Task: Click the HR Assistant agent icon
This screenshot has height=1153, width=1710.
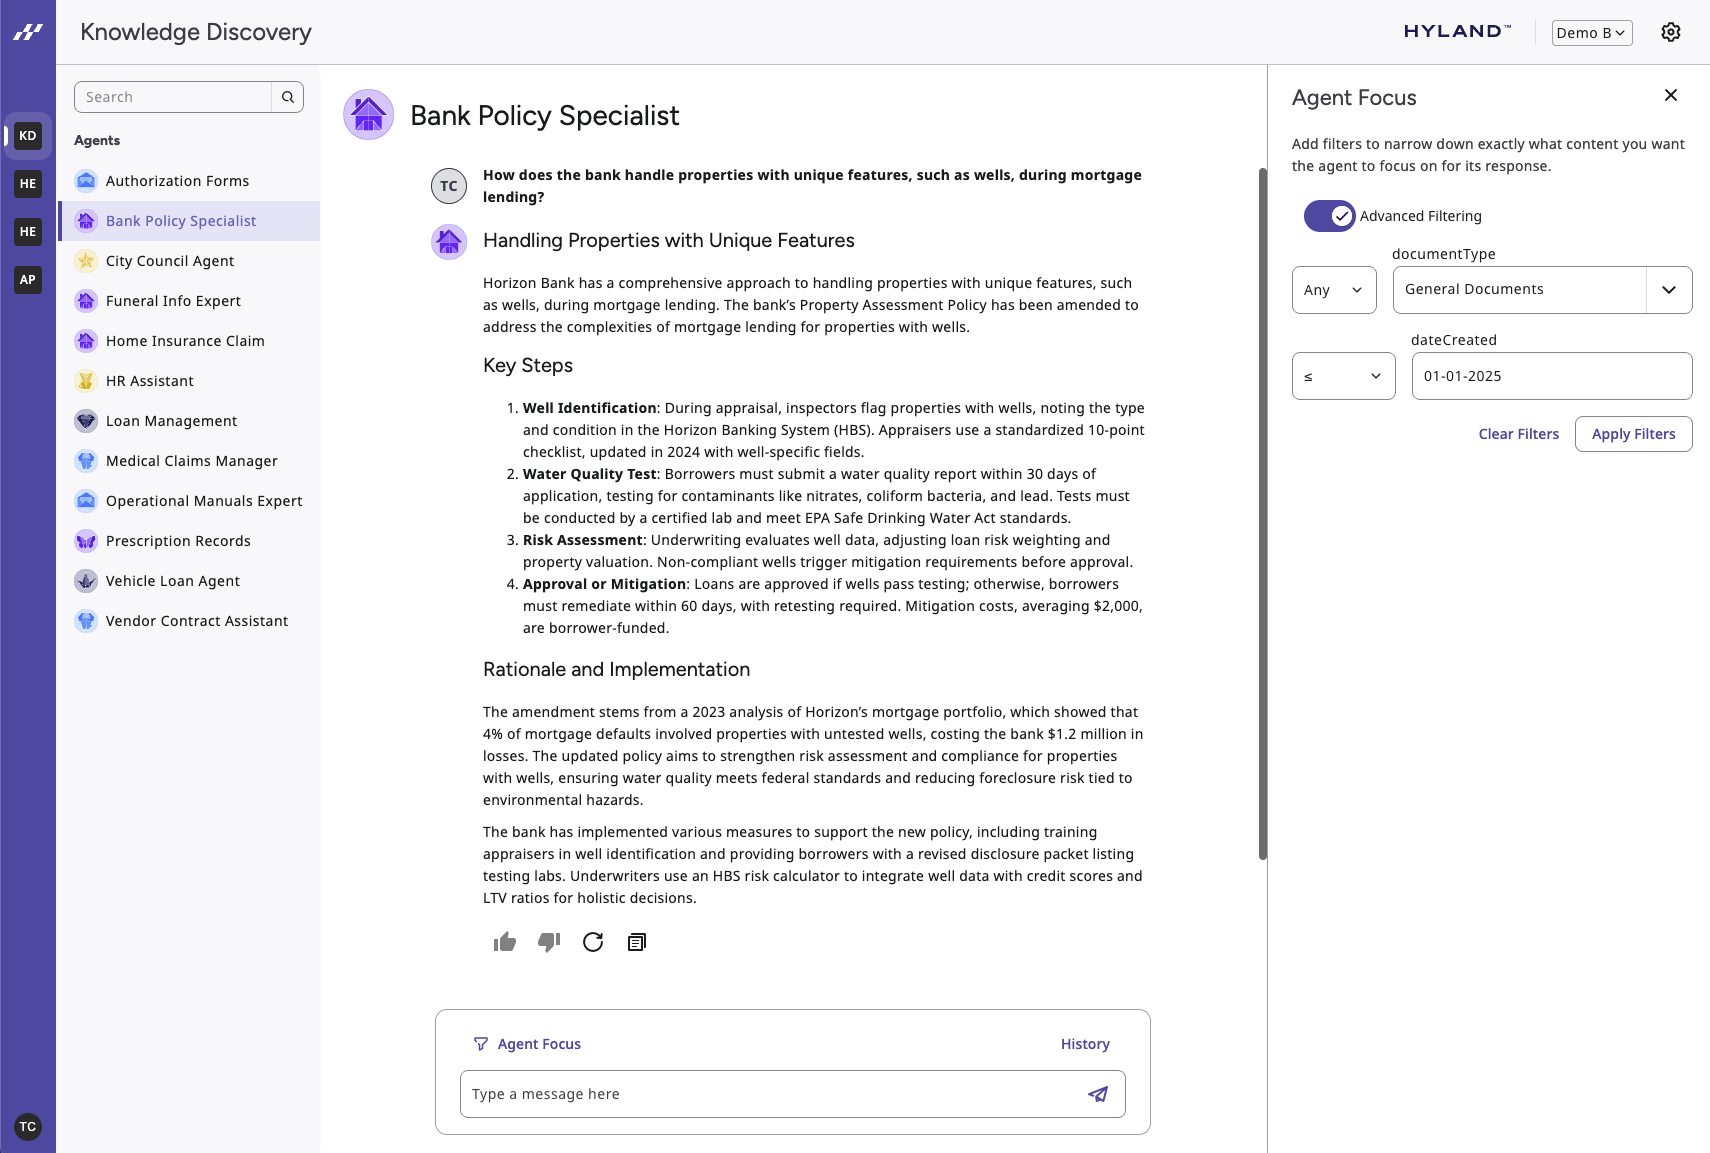Action: pos(86,381)
